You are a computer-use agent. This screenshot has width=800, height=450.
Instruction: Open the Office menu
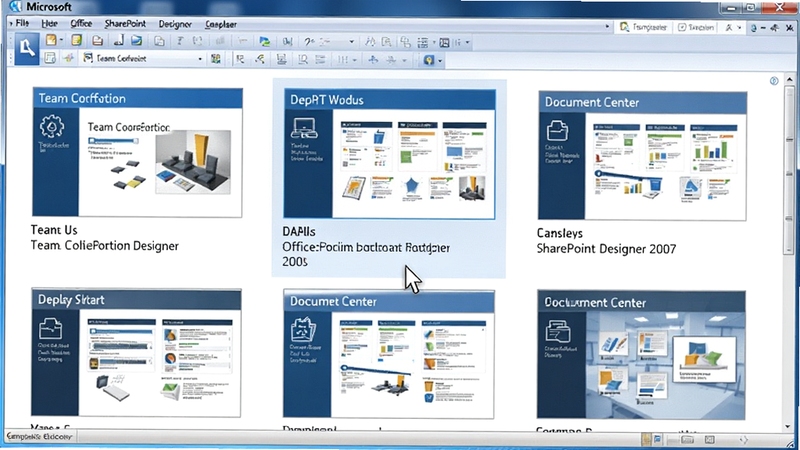[81, 23]
